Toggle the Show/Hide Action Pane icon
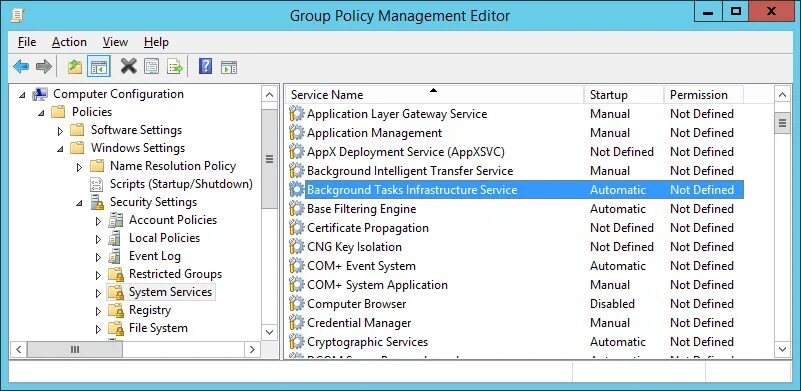801x391 pixels. (229, 67)
